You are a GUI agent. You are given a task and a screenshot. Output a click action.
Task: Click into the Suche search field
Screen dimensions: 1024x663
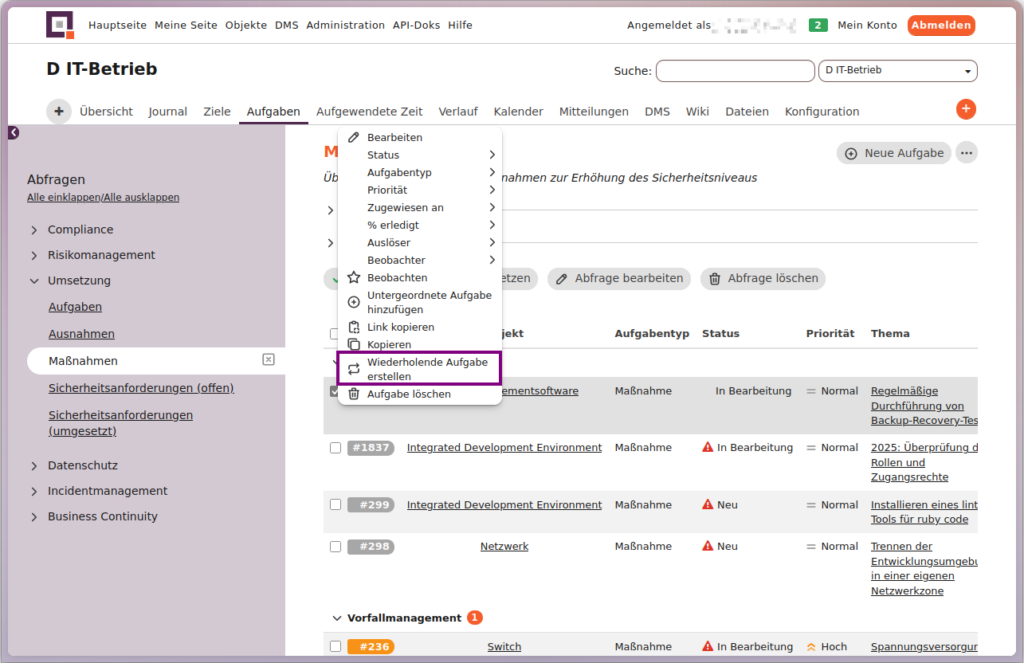pyautogui.click(x=735, y=71)
